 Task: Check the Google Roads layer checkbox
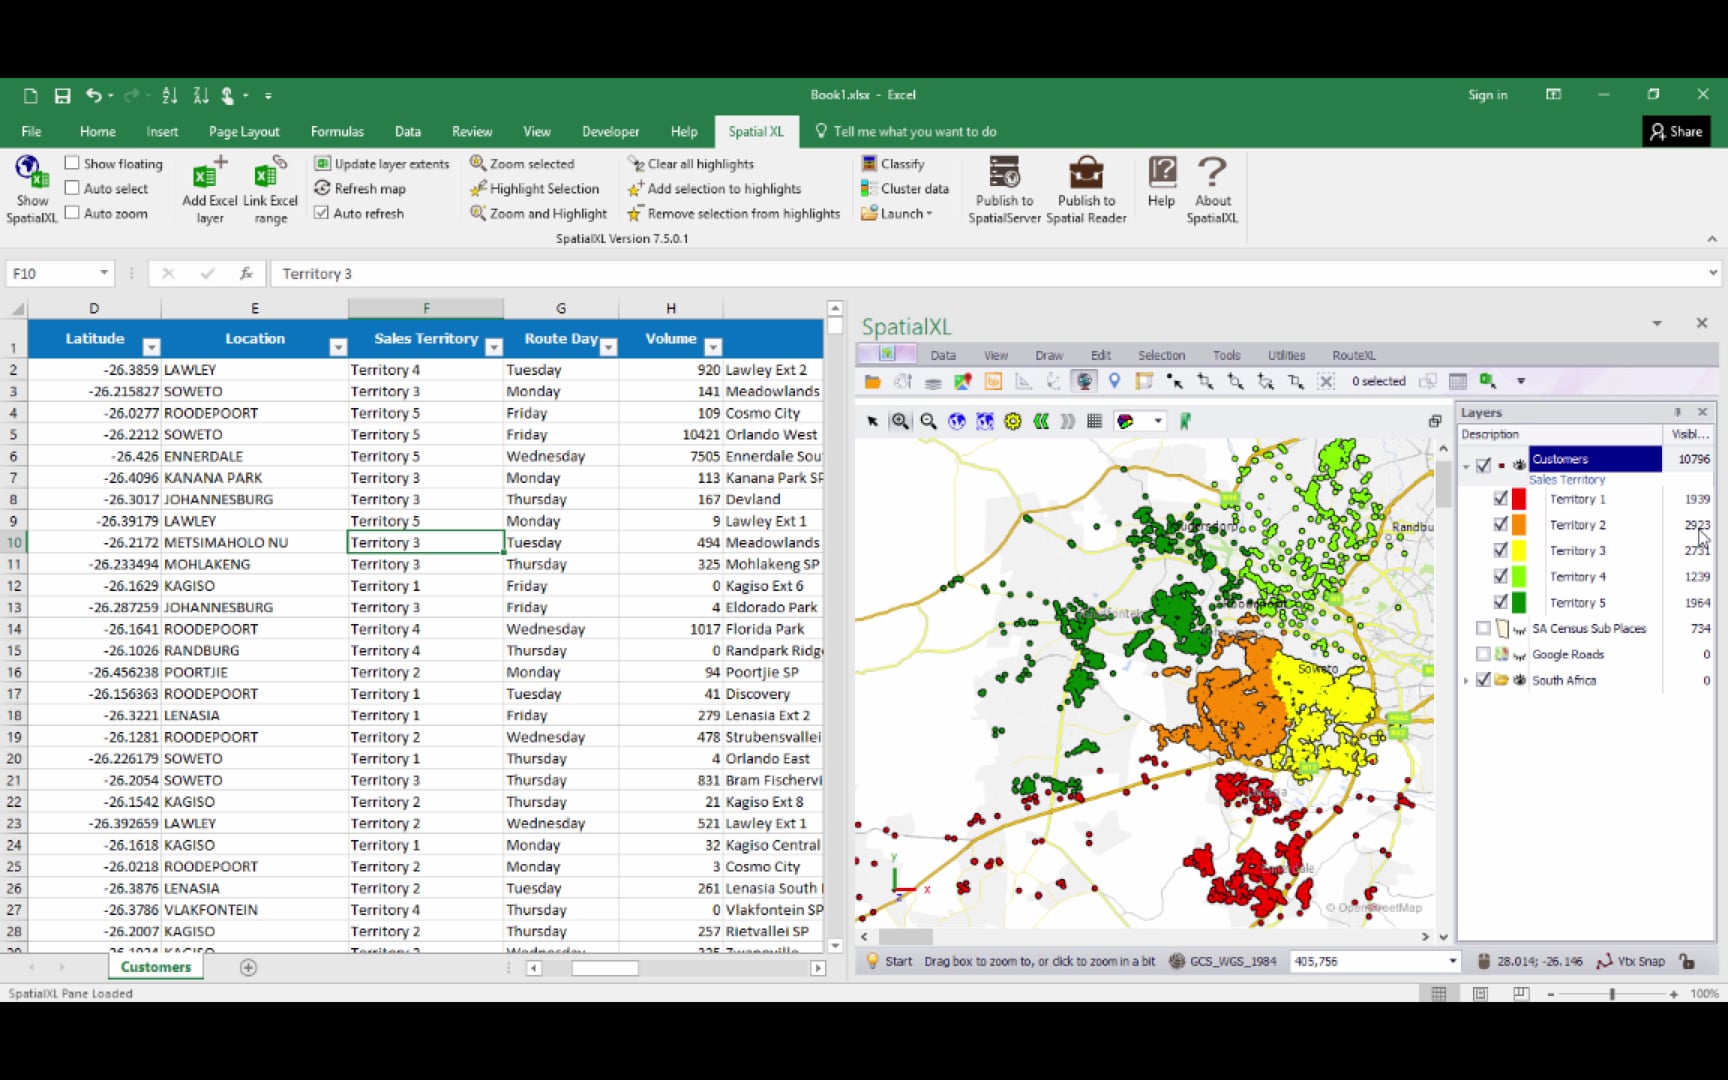1483,654
